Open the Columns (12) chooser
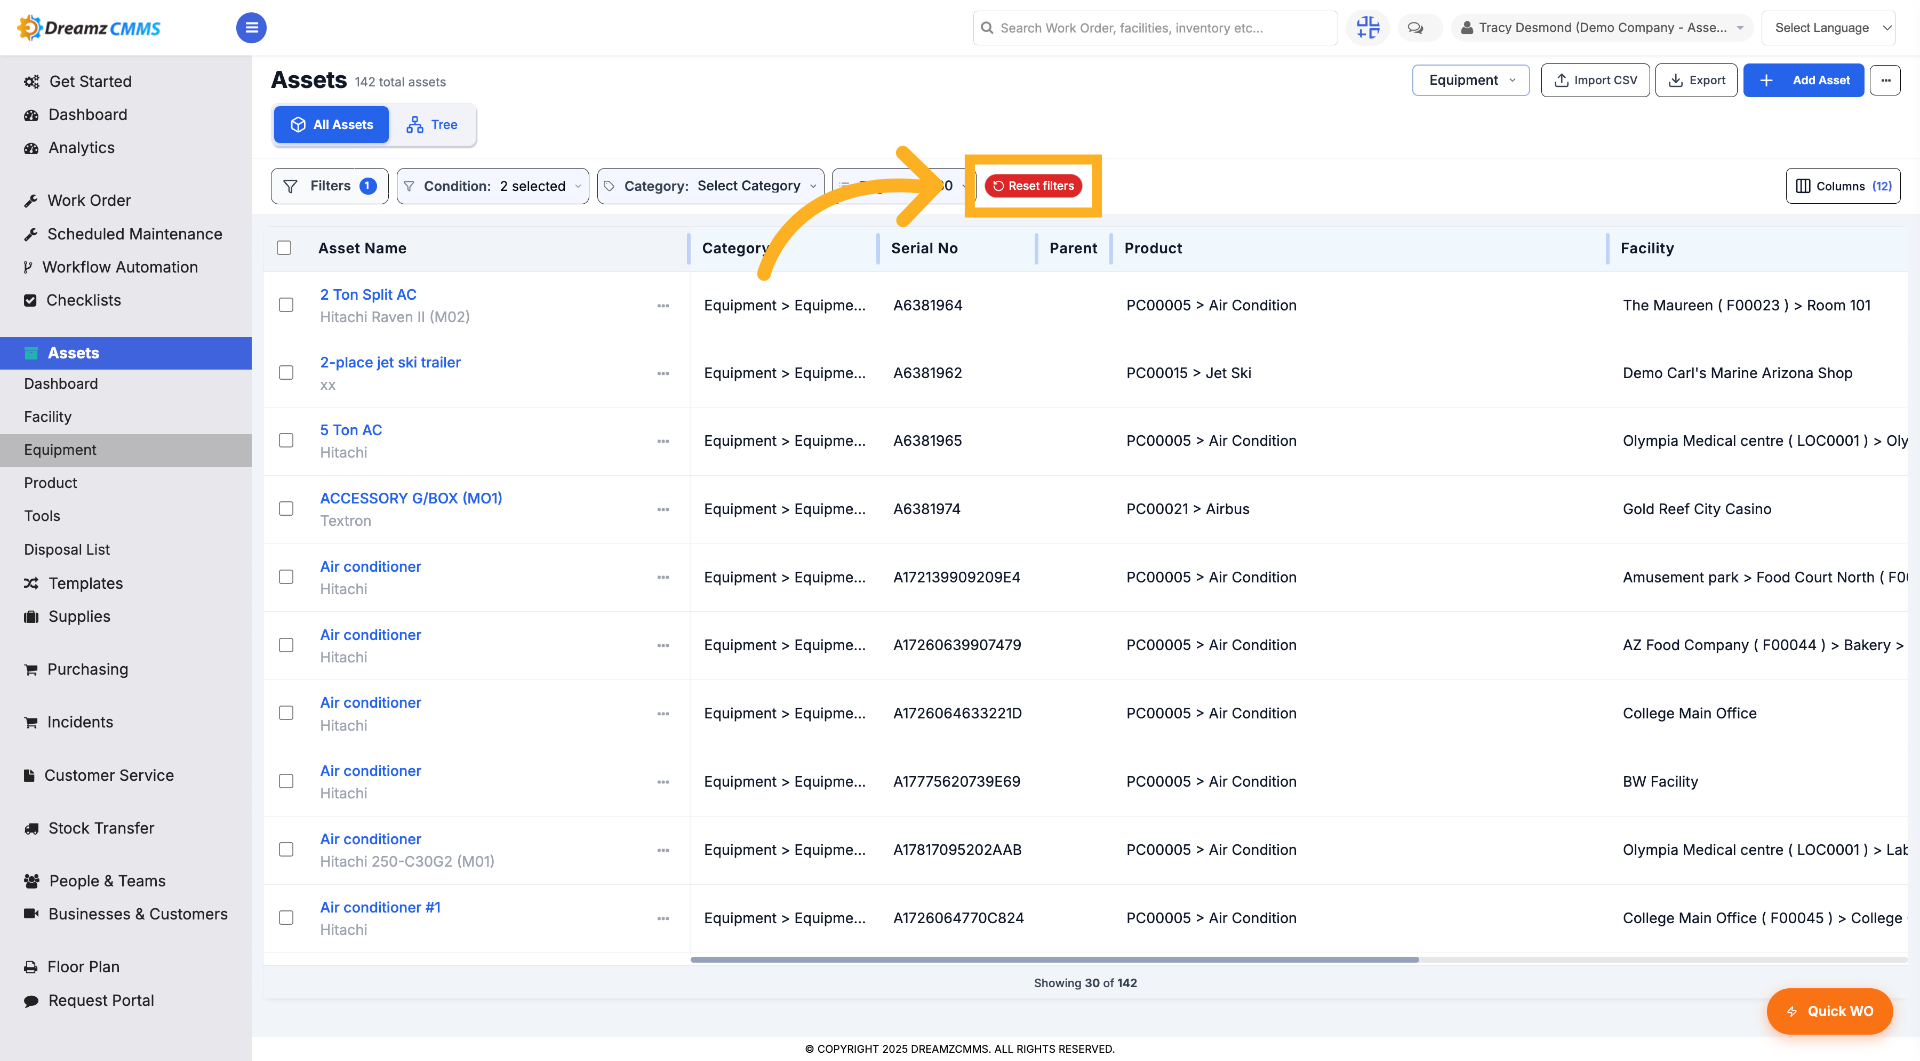 coord(1843,186)
